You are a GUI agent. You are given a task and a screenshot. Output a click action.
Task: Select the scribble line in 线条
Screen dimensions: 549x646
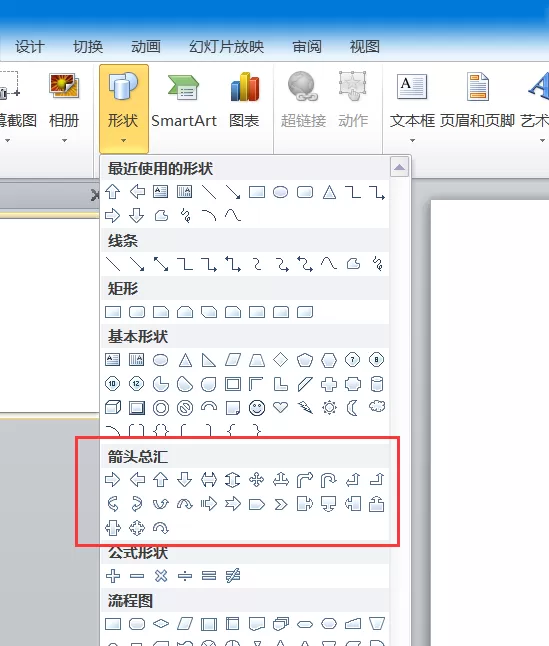(x=377, y=264)
